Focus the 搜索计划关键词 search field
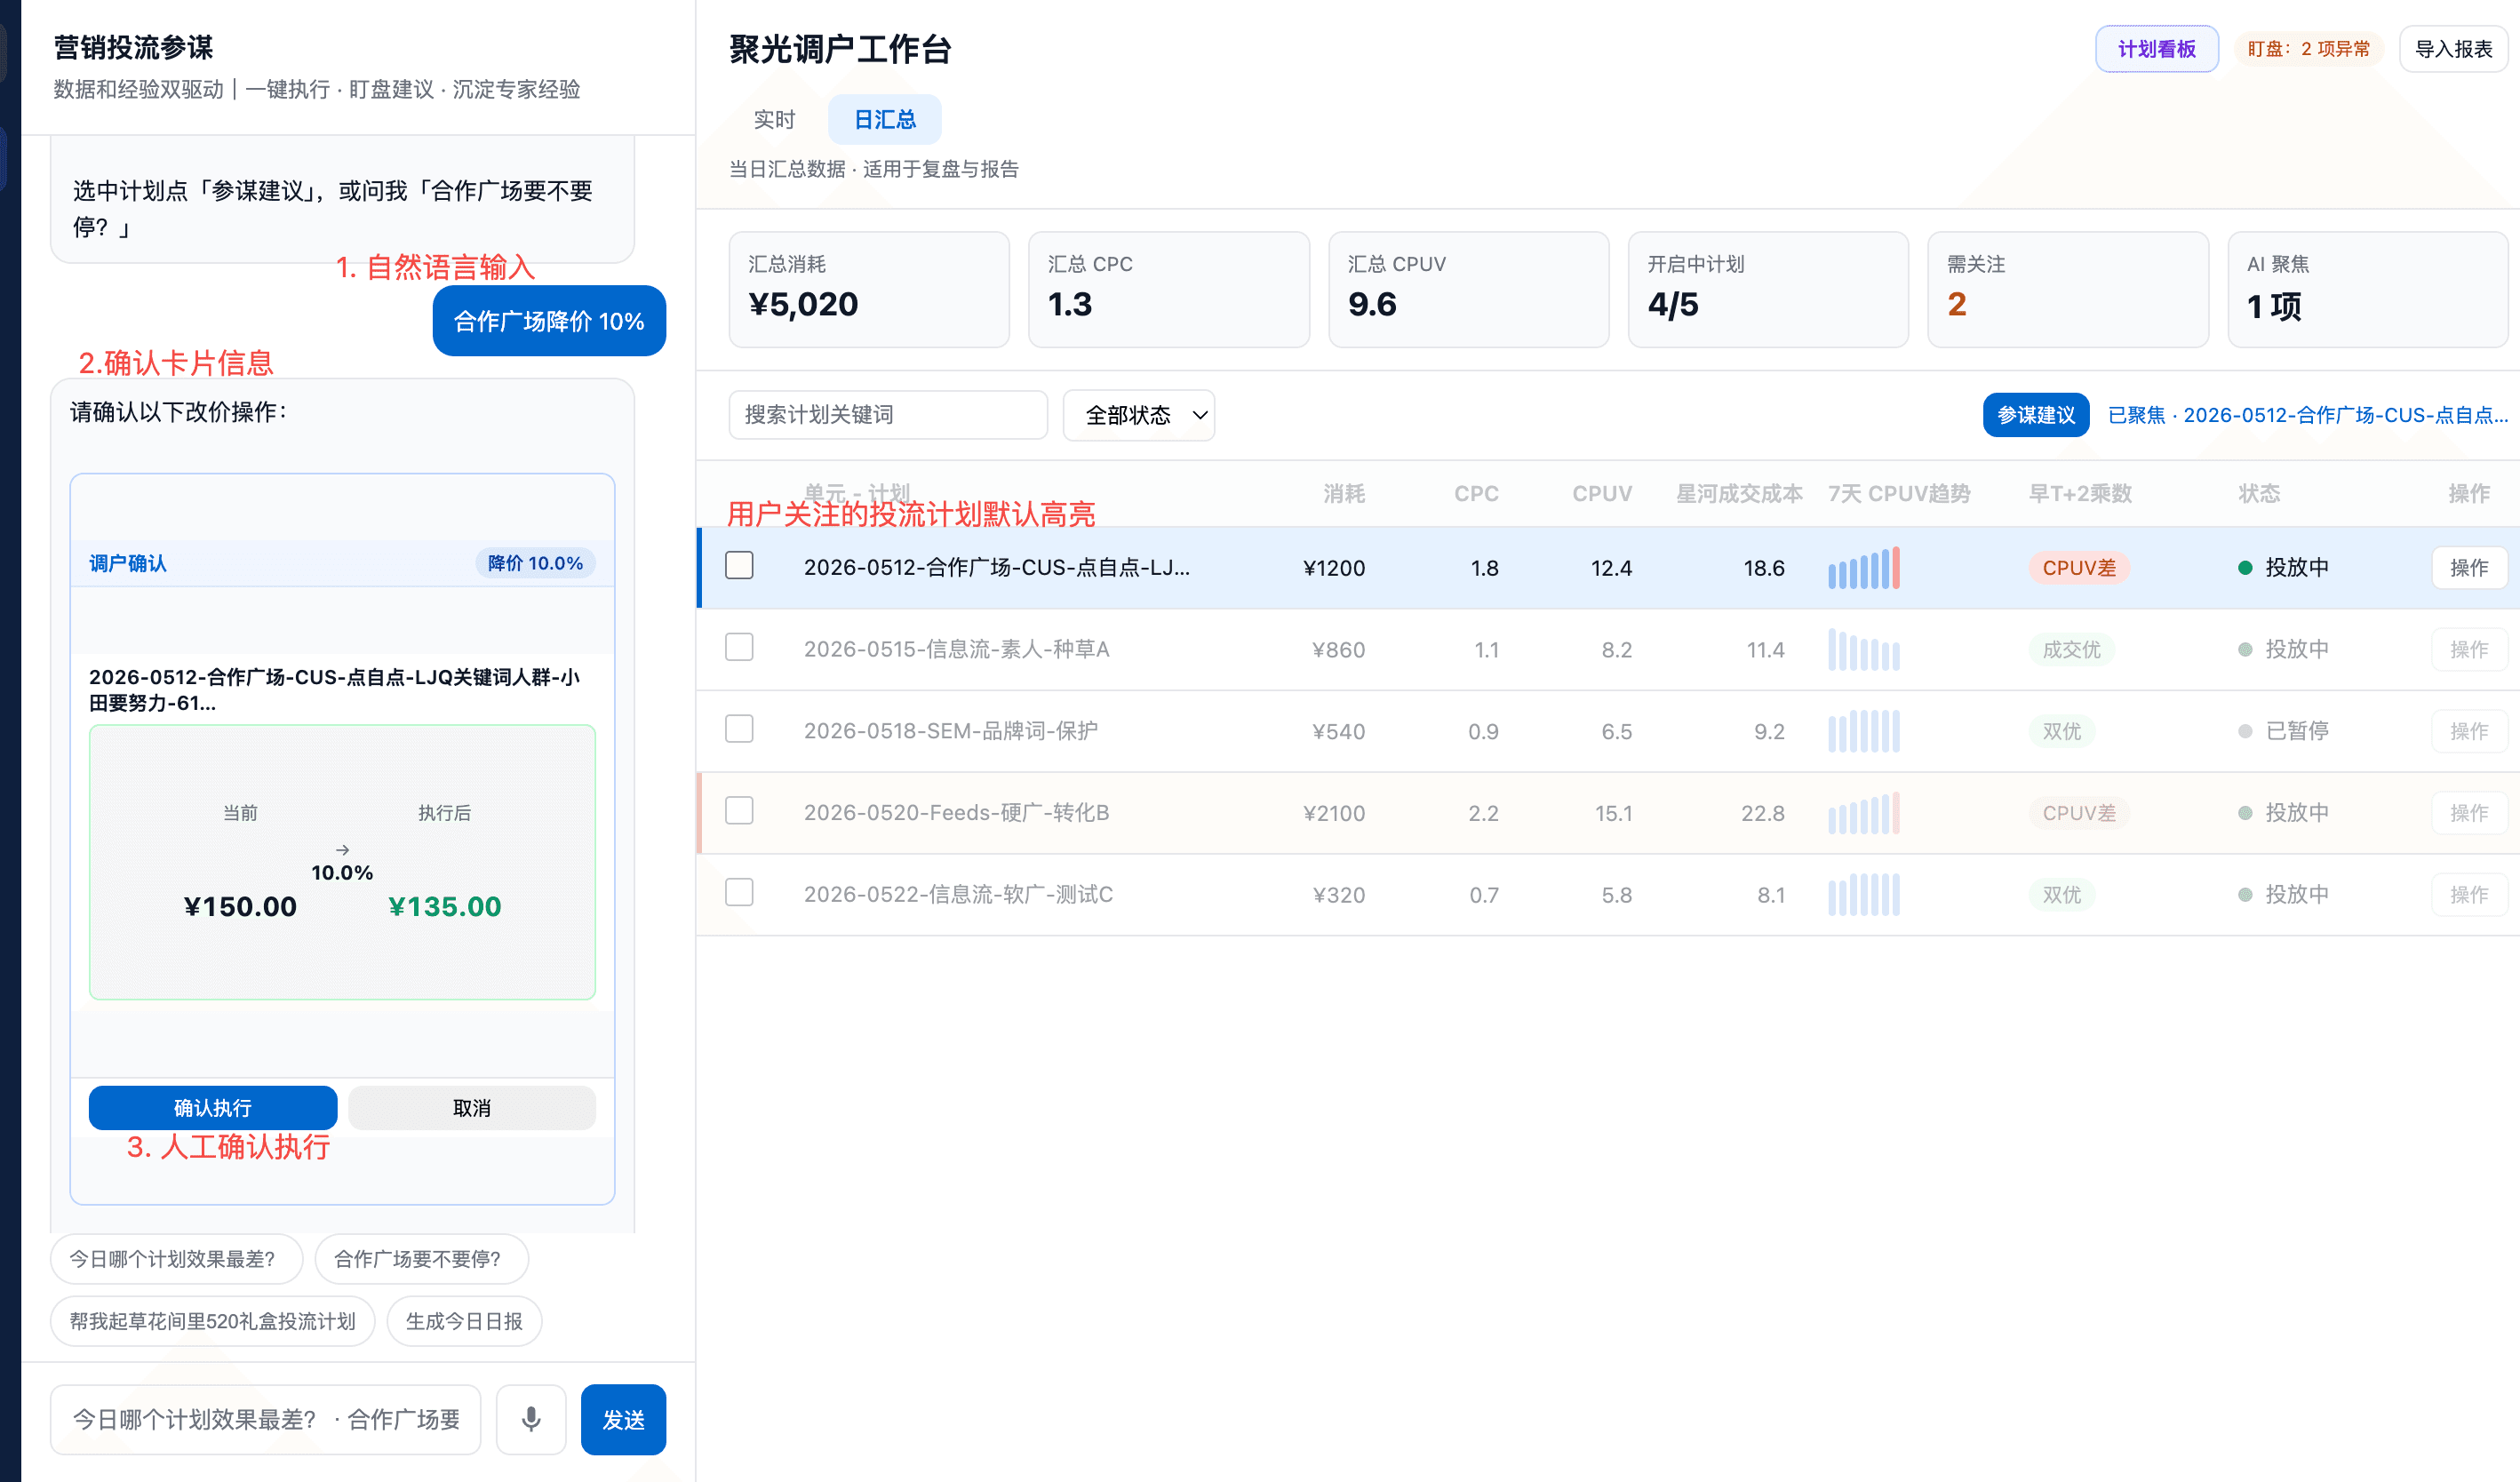This screenshot has width=2520, height=1482. tap(888, 415)
